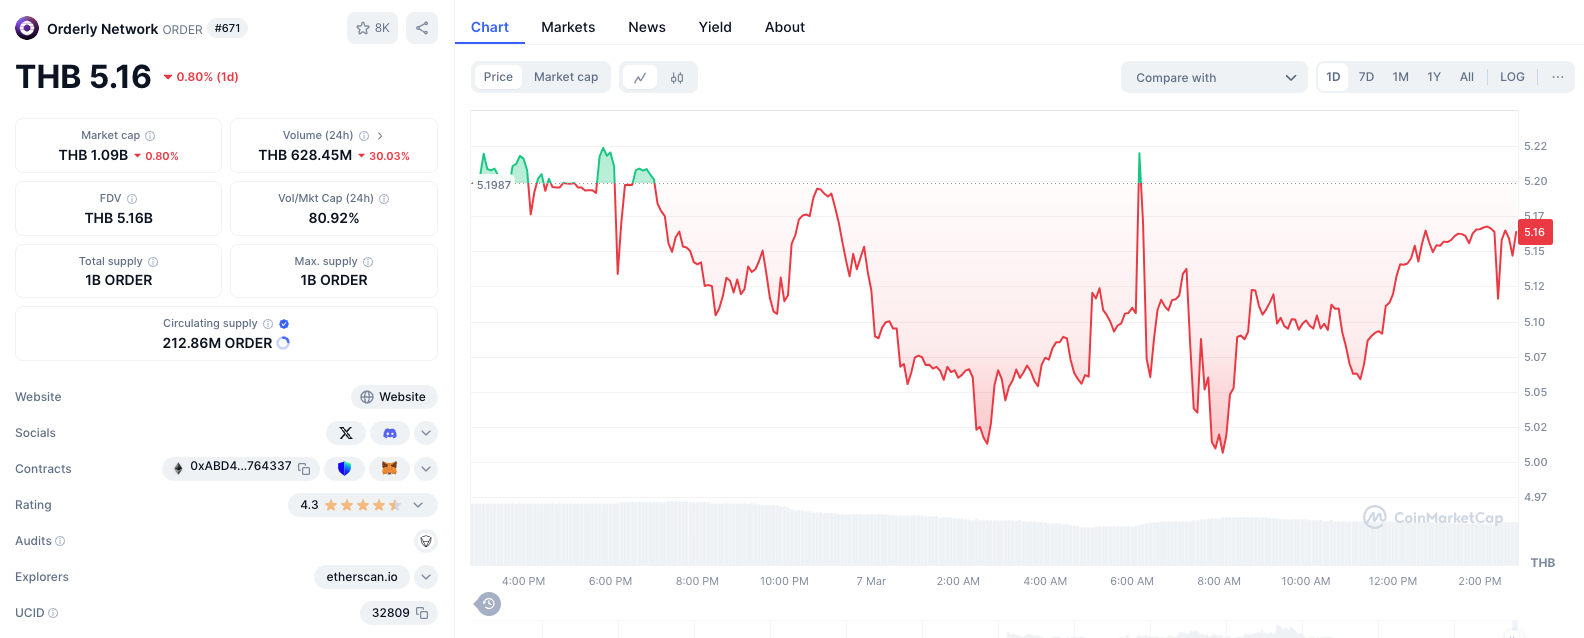Toggle LOG scale on chart
This screenshot has height=638, width=1584.
(1512, 77)
